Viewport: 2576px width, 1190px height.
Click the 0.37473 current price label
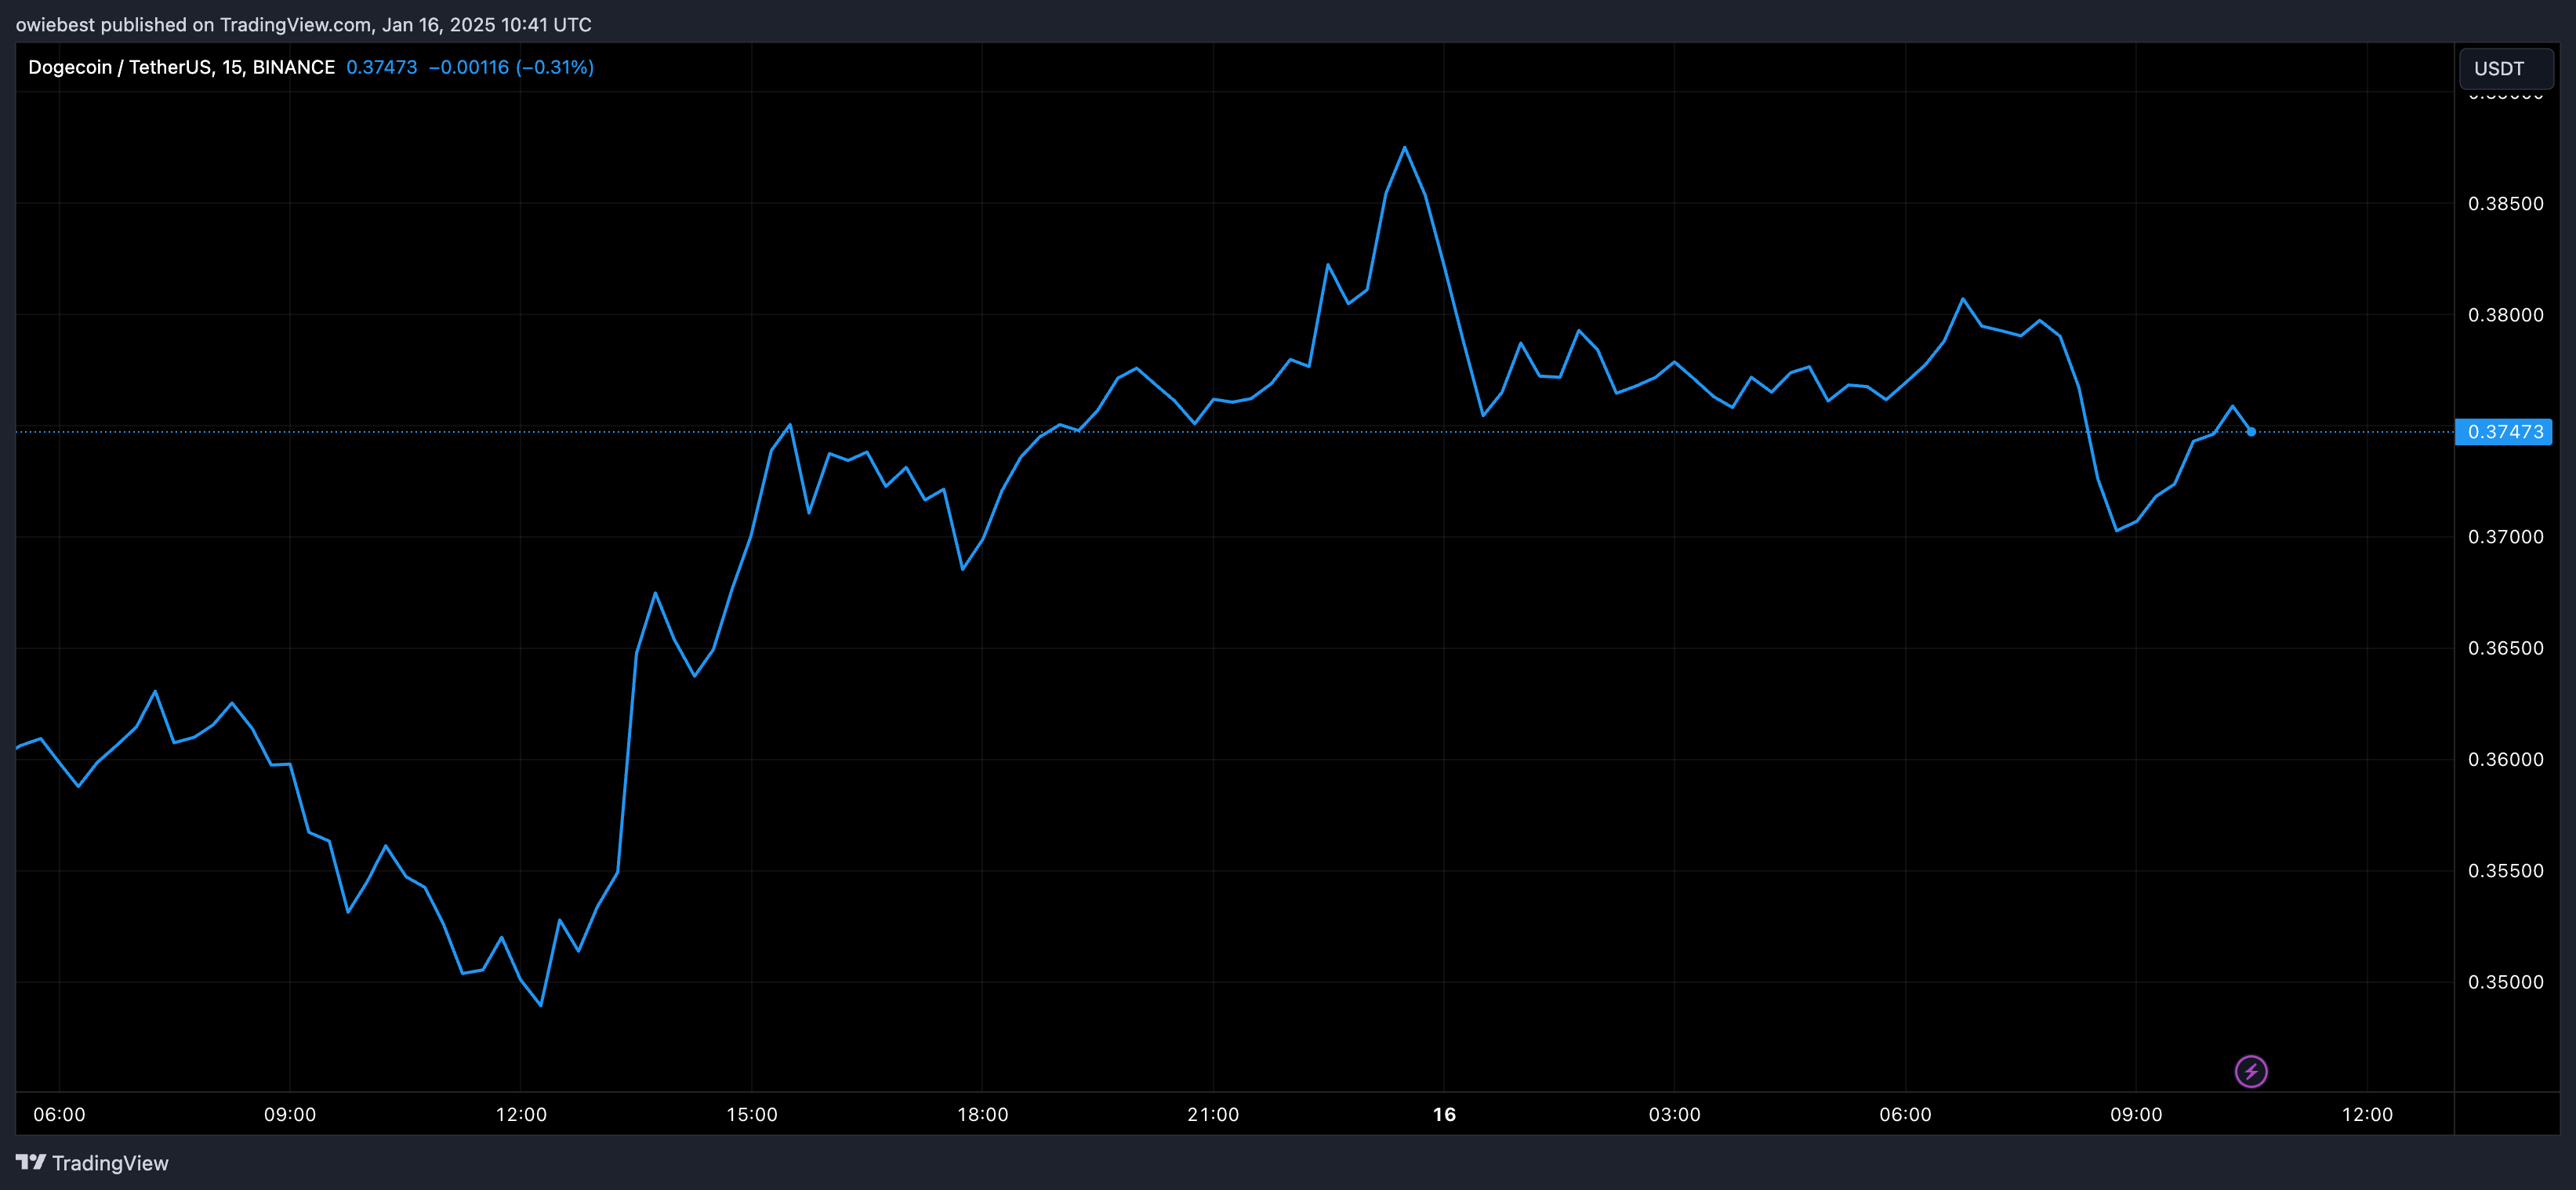[x=2504, y=432]
